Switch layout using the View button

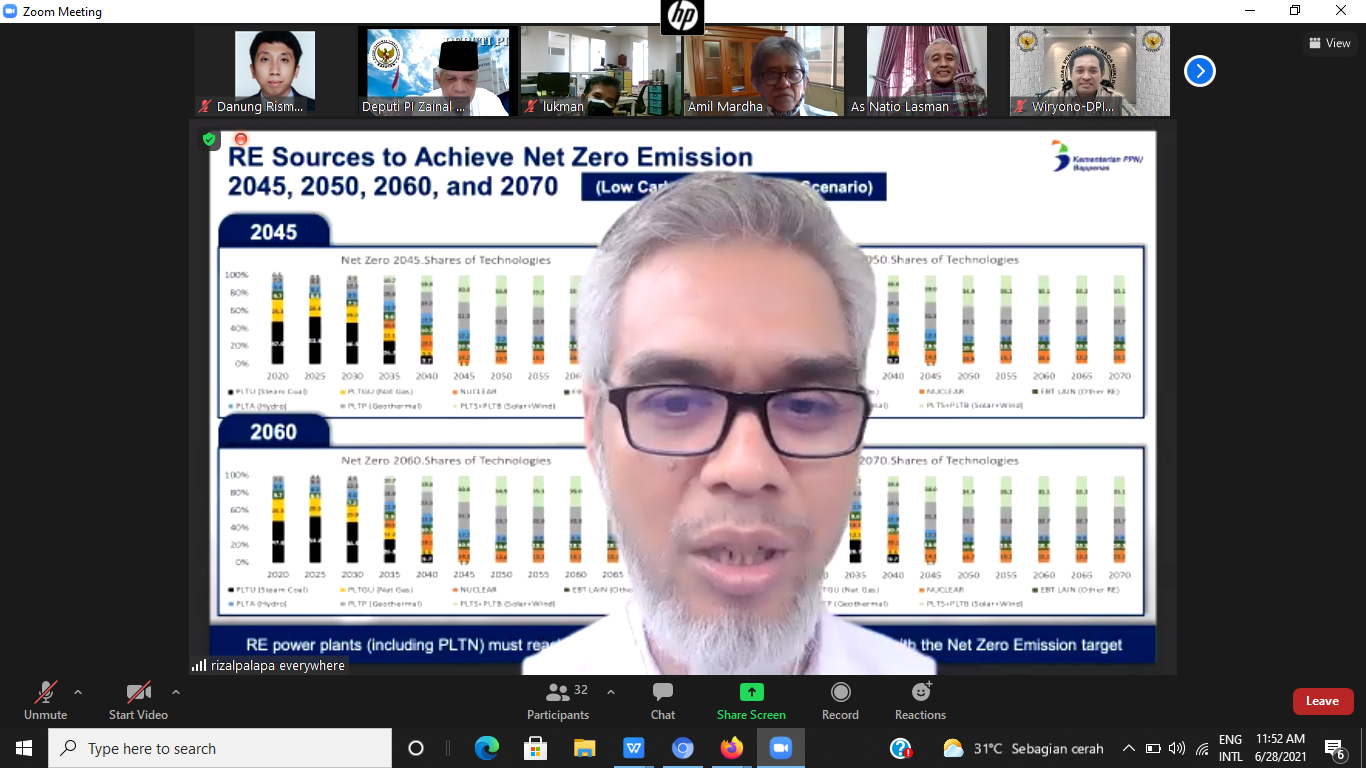1330,43
